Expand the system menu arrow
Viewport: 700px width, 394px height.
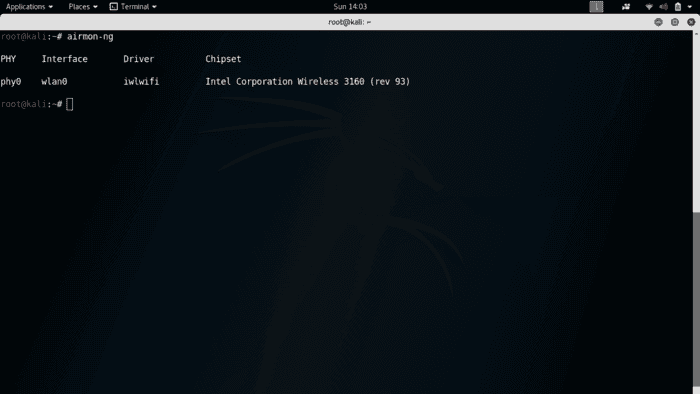(x=689, y=7)
